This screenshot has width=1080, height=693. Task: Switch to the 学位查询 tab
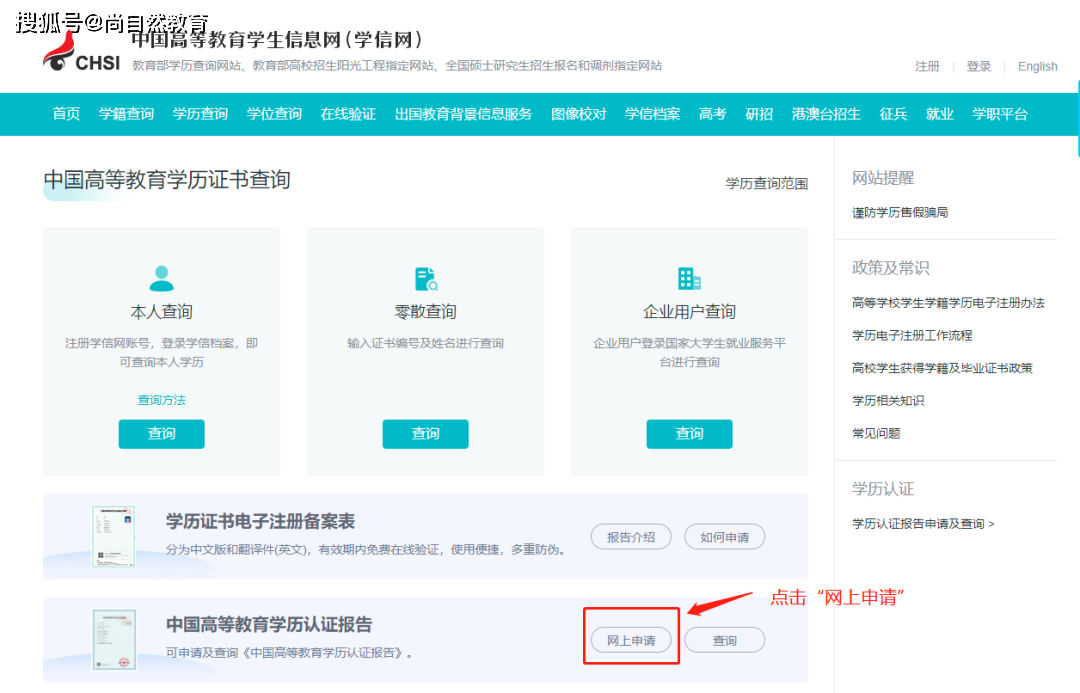pos(274,114)
